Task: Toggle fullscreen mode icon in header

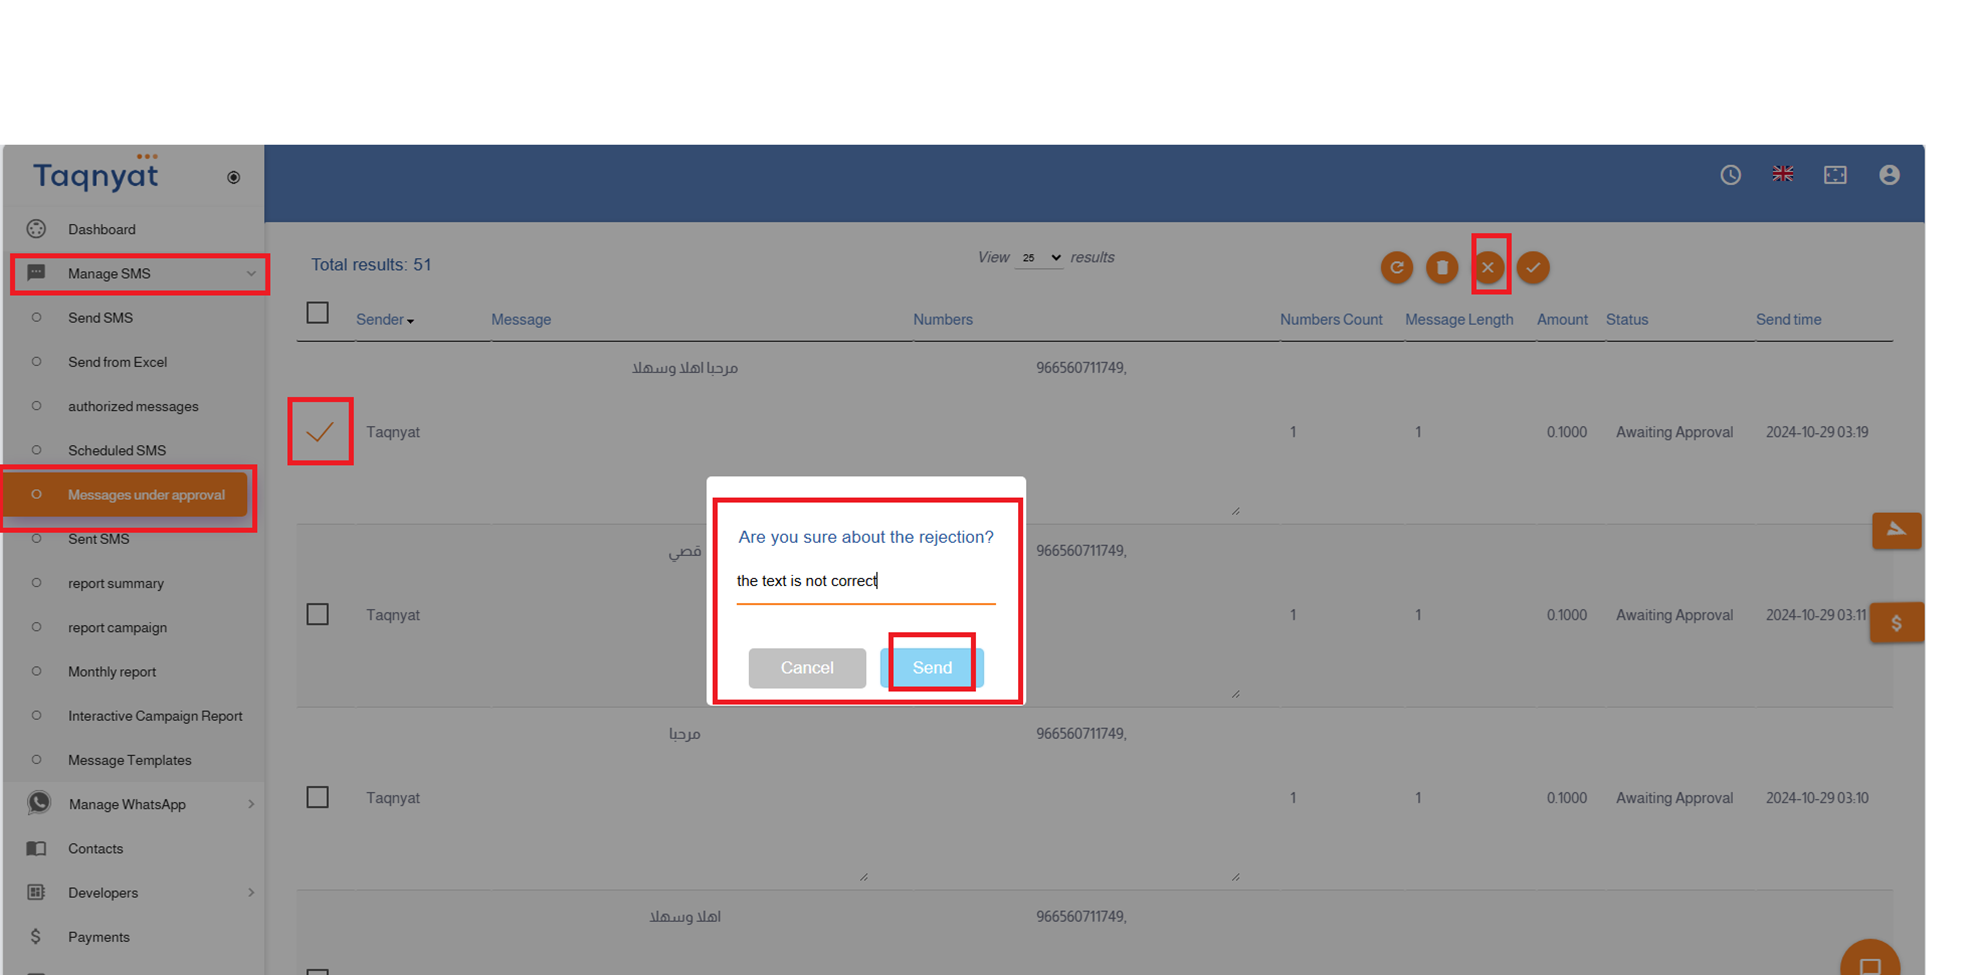Action: (x=1835, y=175)
